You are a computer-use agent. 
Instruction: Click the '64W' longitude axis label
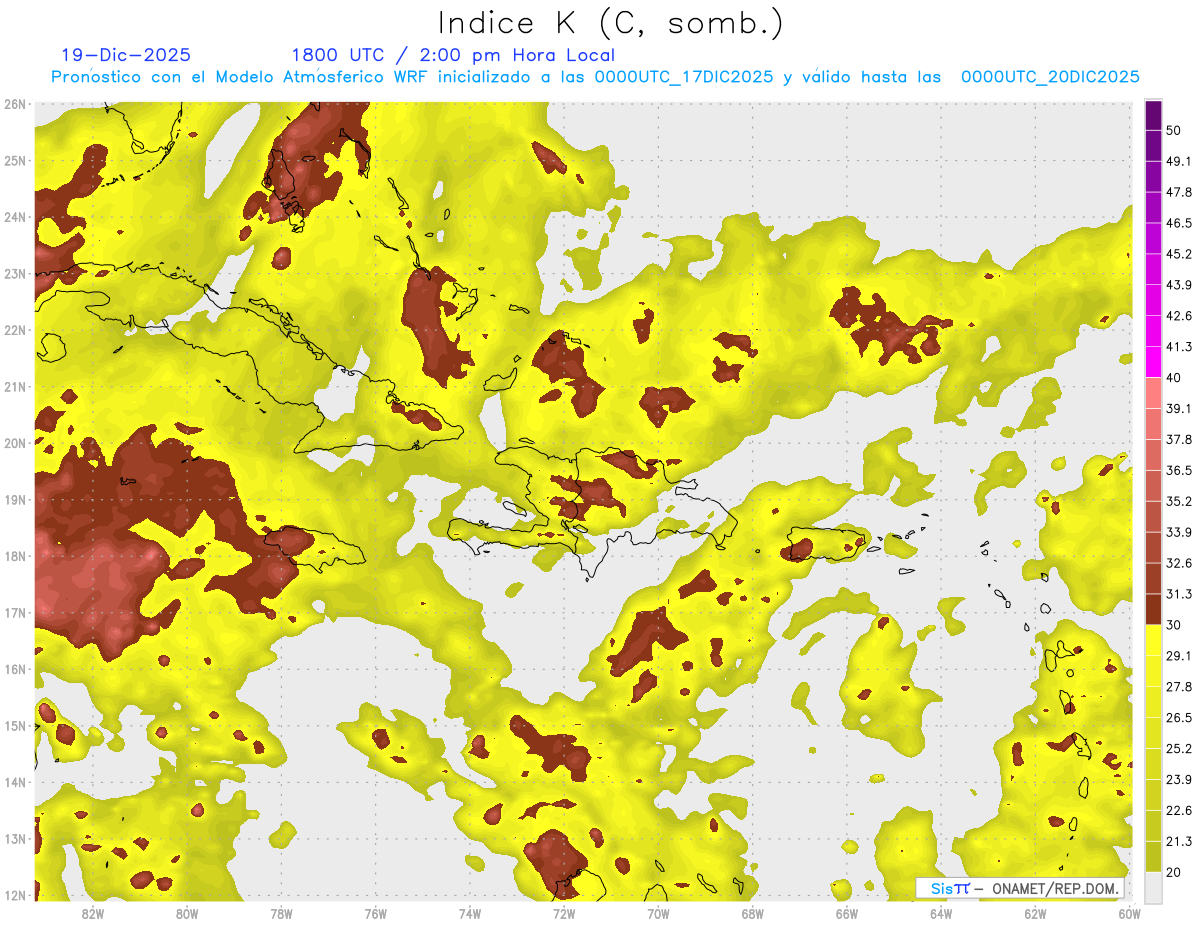941,914
